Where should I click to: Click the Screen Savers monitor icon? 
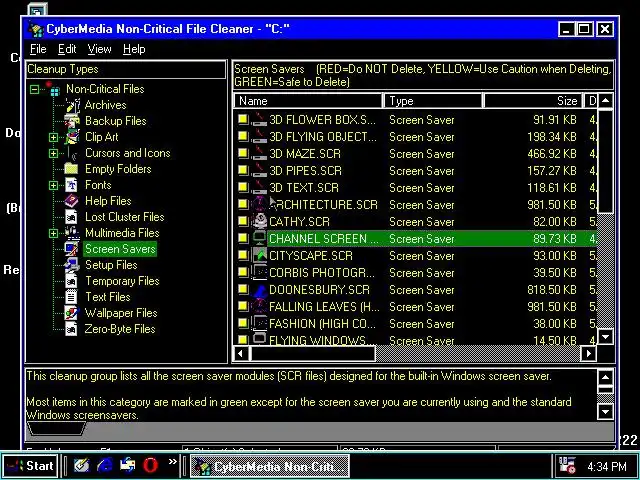click(x=72, y=249)
